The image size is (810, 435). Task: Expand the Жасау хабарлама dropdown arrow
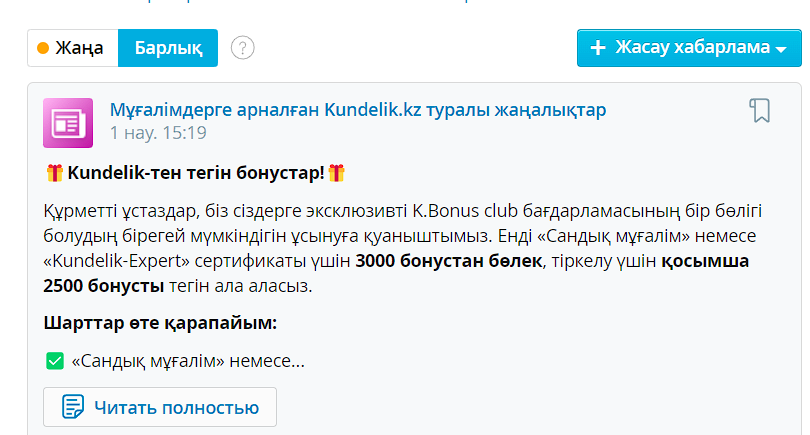pyautogui.click(x=780, y=49)
